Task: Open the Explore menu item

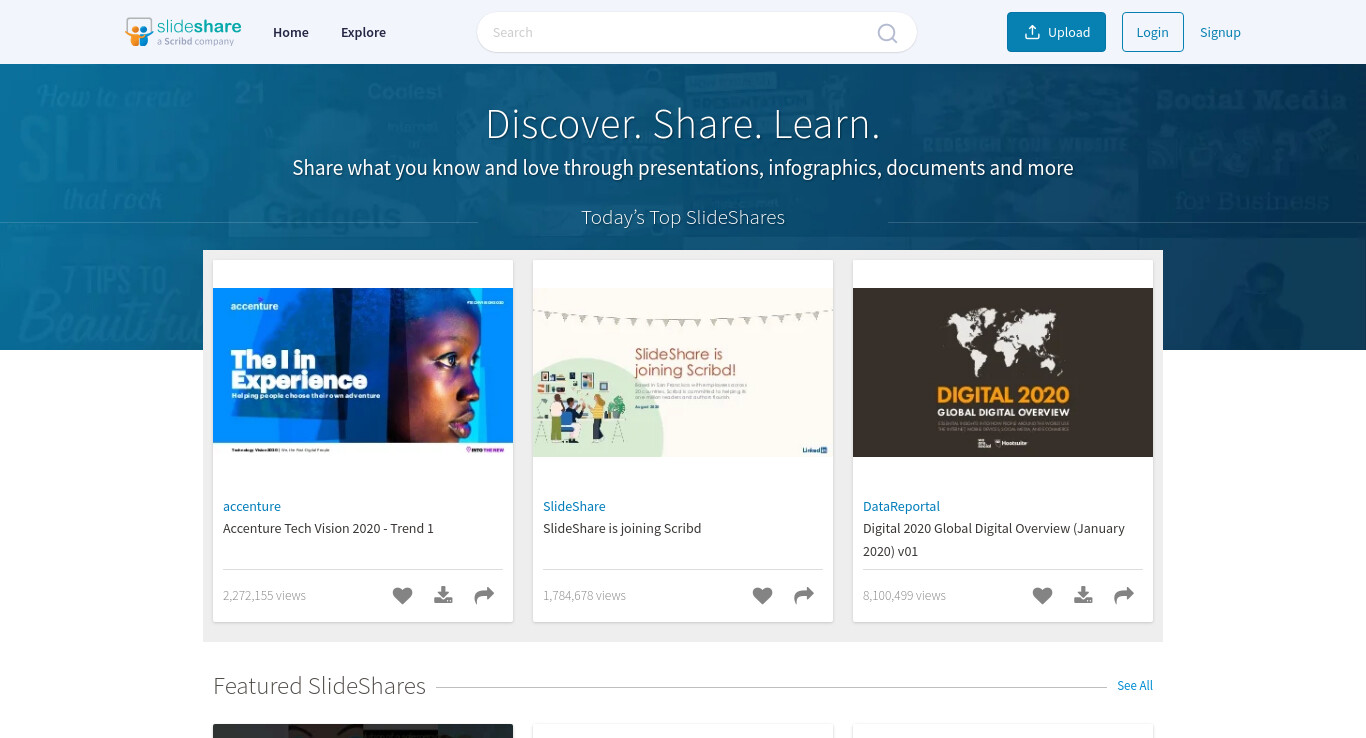Action: click(363, 32)
